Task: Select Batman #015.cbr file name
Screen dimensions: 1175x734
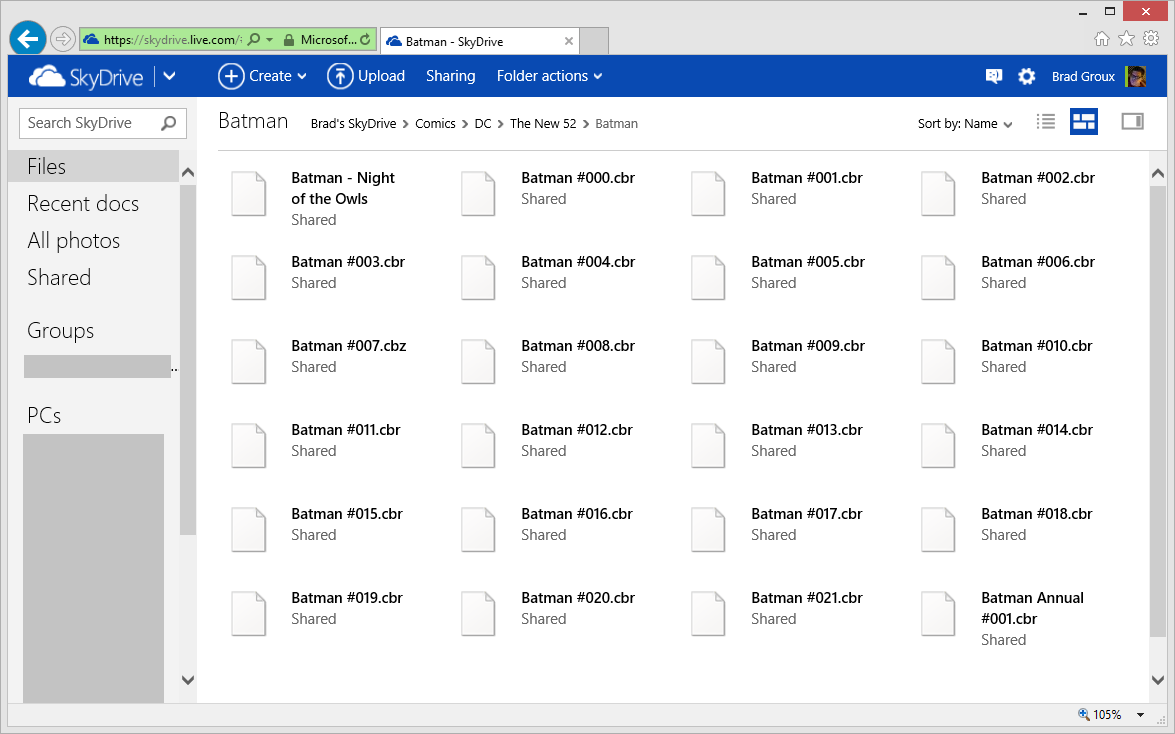Action: (347, 514)
